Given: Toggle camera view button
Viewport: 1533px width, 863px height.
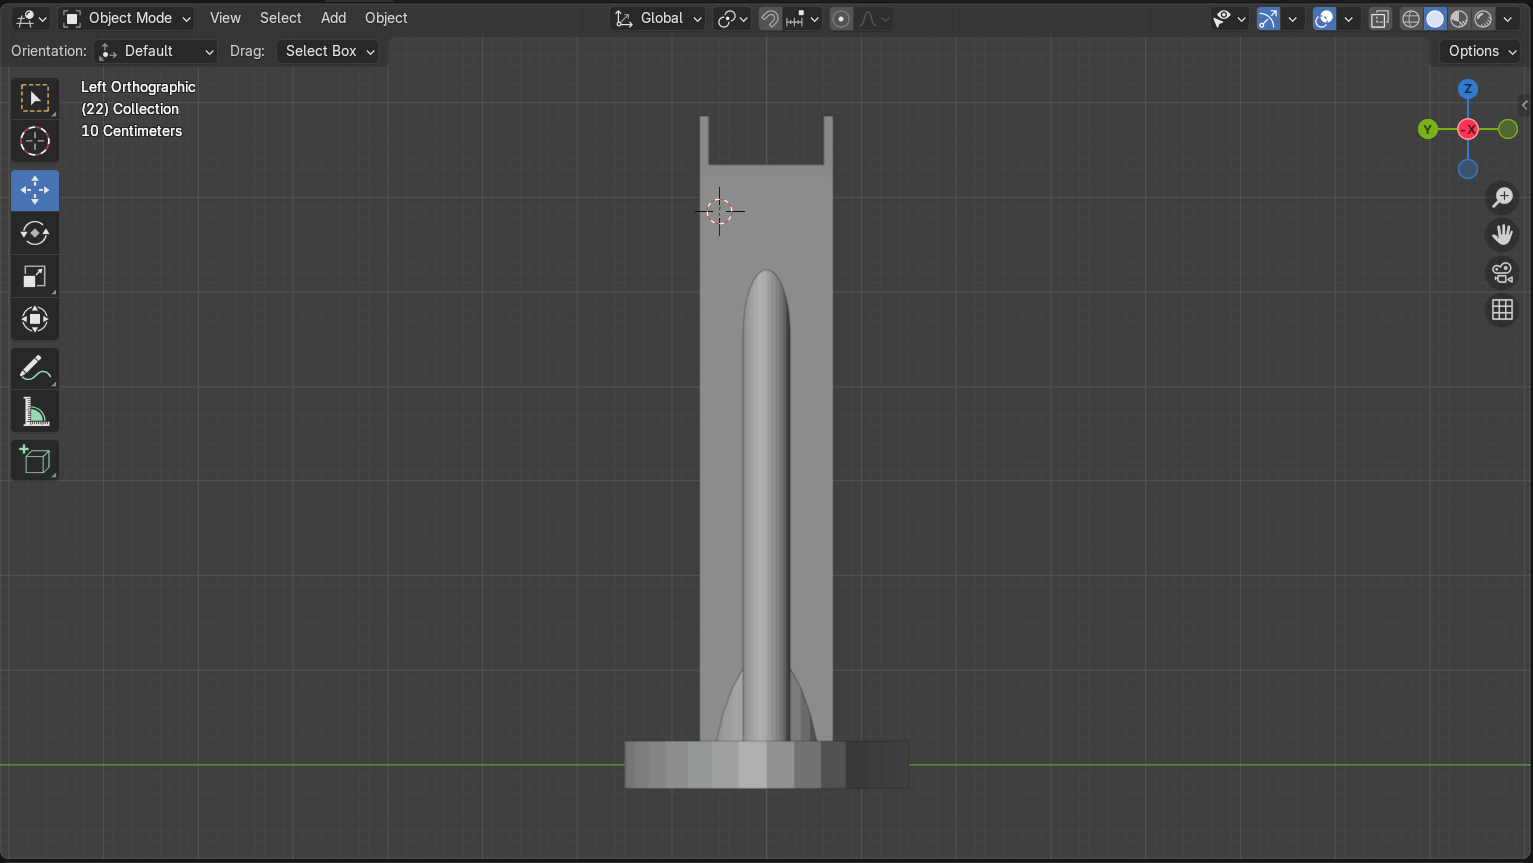Looking at the screenshot, I should point(1502,272).
